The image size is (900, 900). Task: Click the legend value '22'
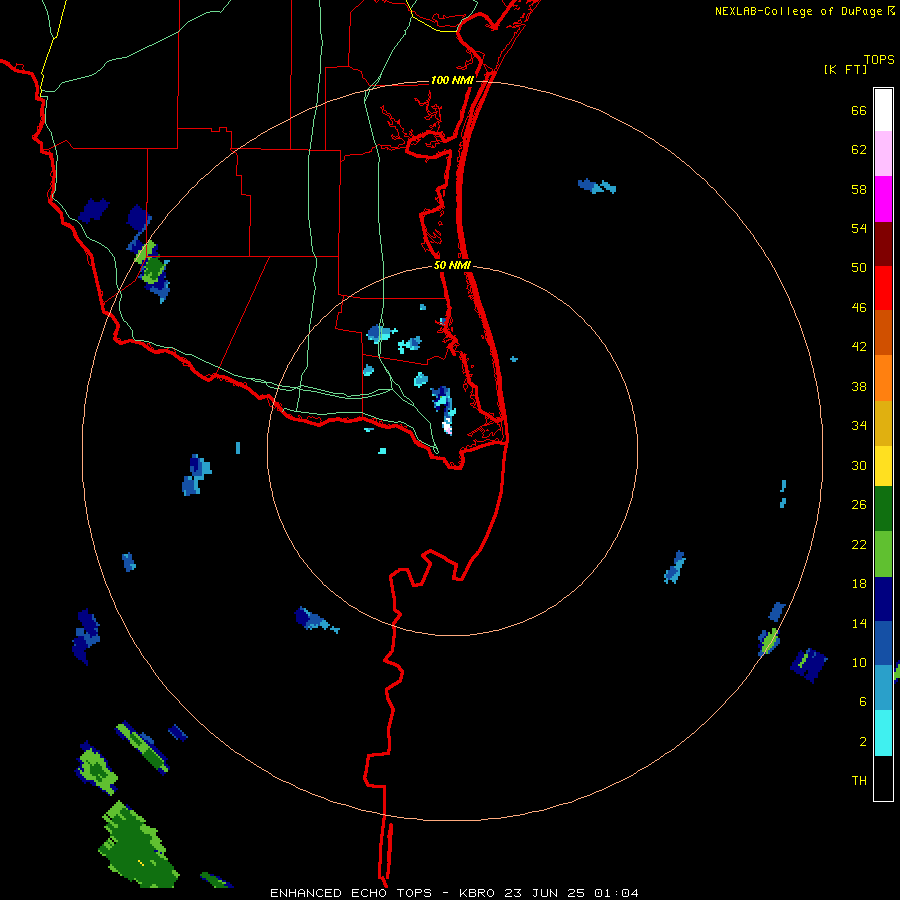[x=859, y=544]
